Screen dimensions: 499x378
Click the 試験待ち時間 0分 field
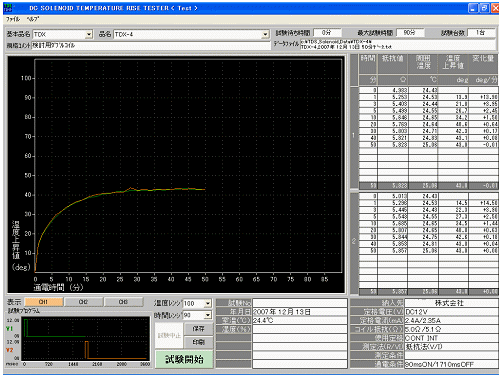tap(327, 33)
